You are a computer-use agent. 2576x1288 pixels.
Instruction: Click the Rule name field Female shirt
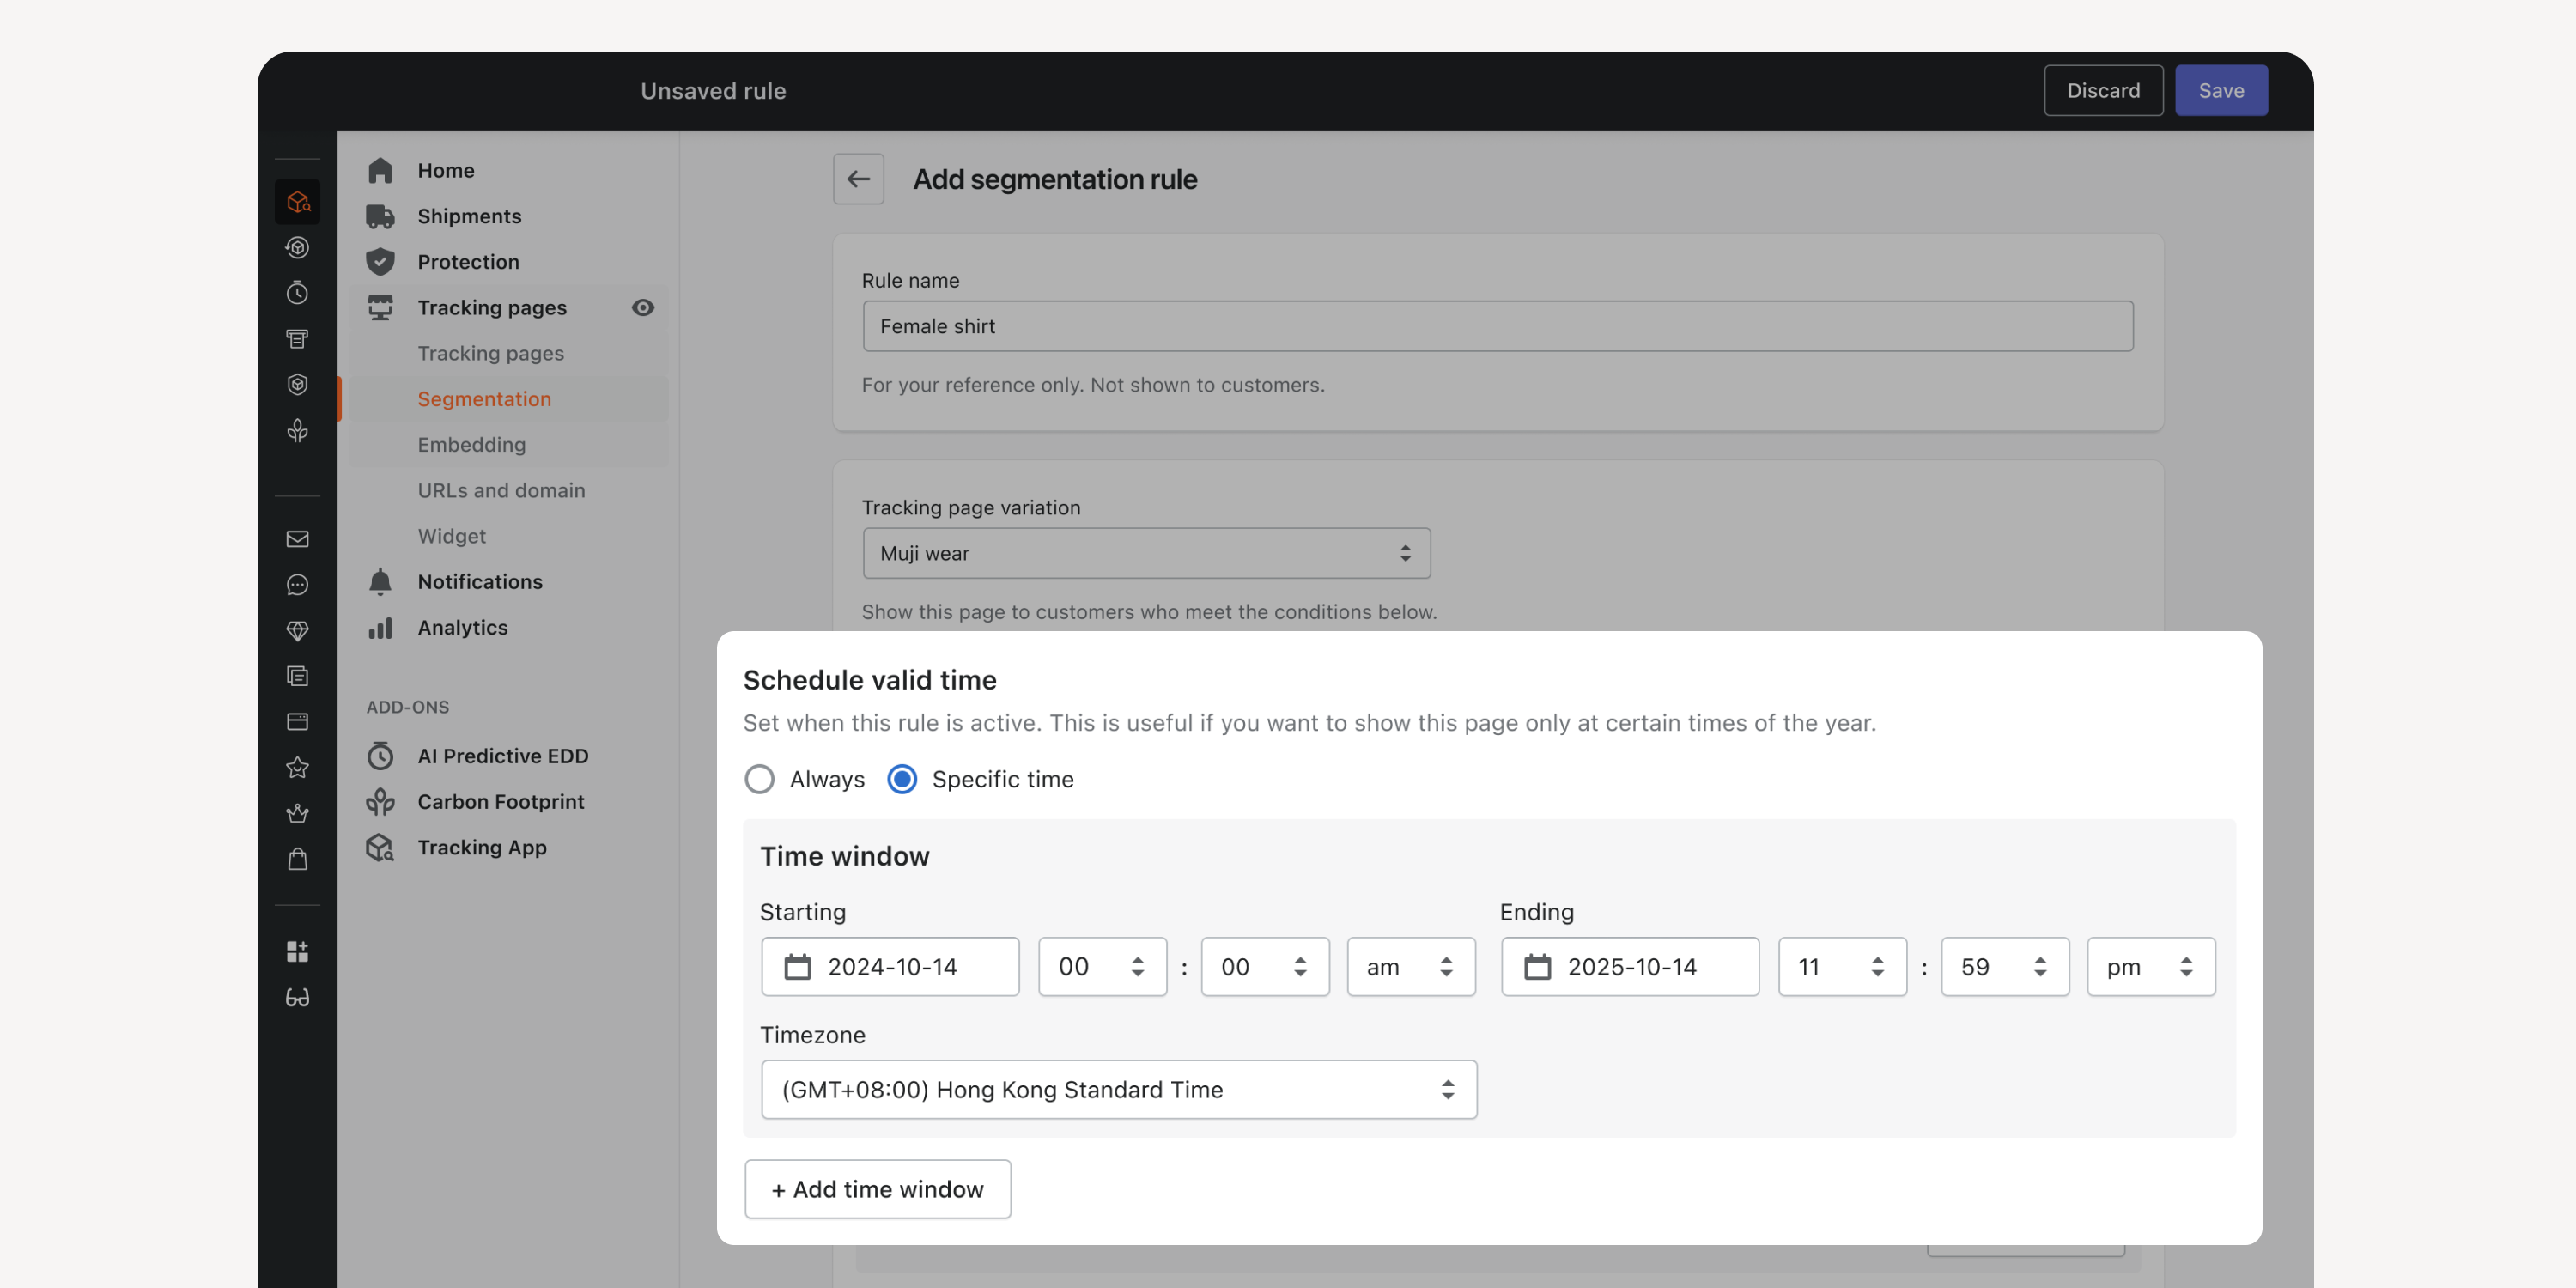point(1497,326)
